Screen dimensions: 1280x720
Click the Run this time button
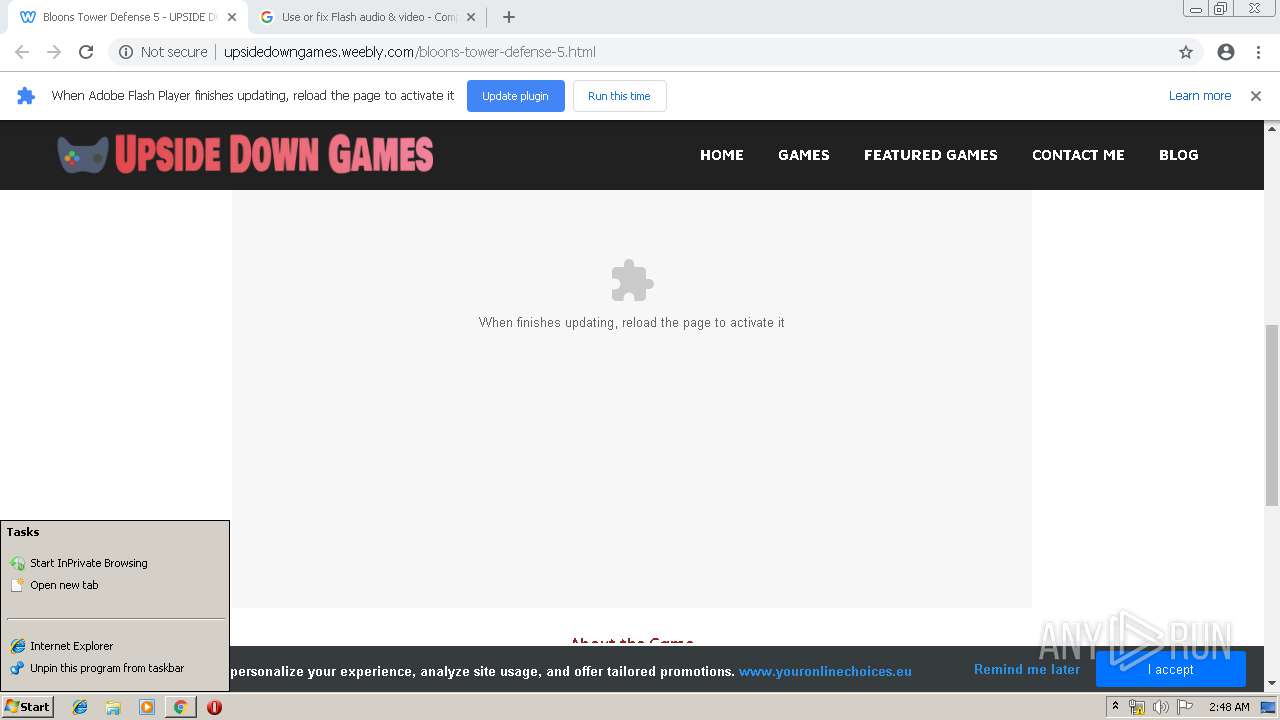tap(619, 96)
